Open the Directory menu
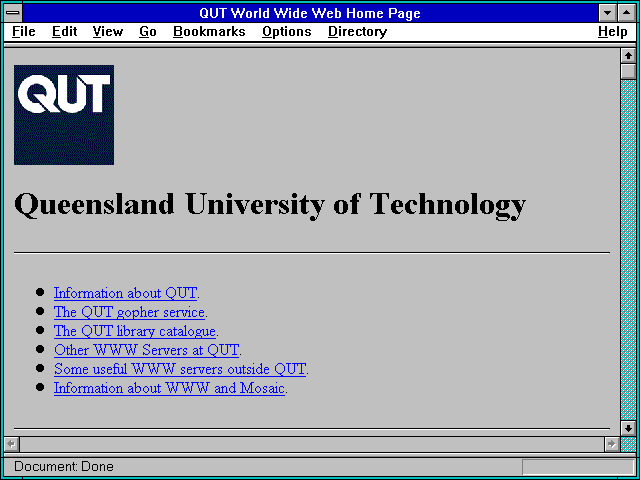Screen dimensions: 640x480 click(x=358, y=32)
